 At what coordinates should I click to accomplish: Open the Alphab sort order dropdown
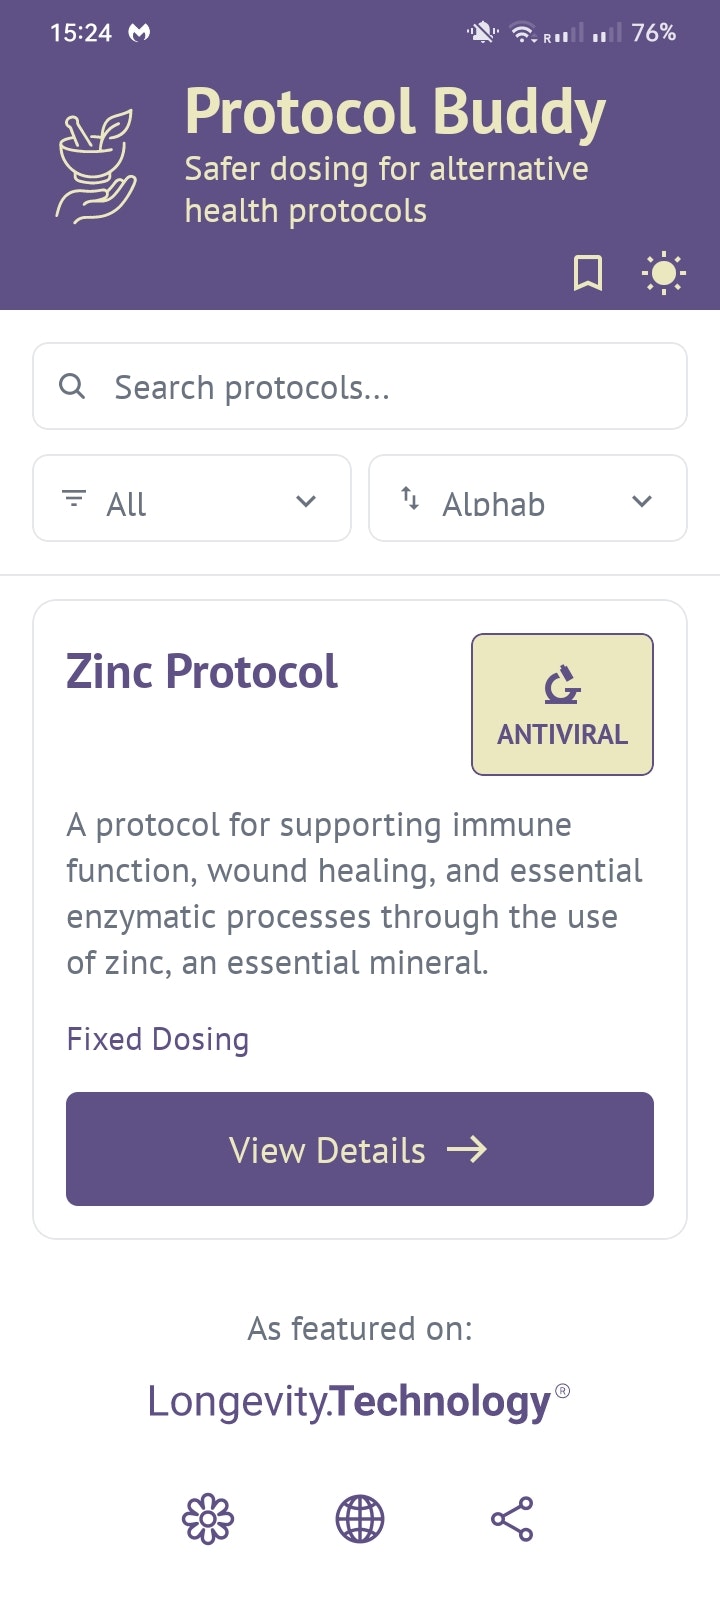527,498
